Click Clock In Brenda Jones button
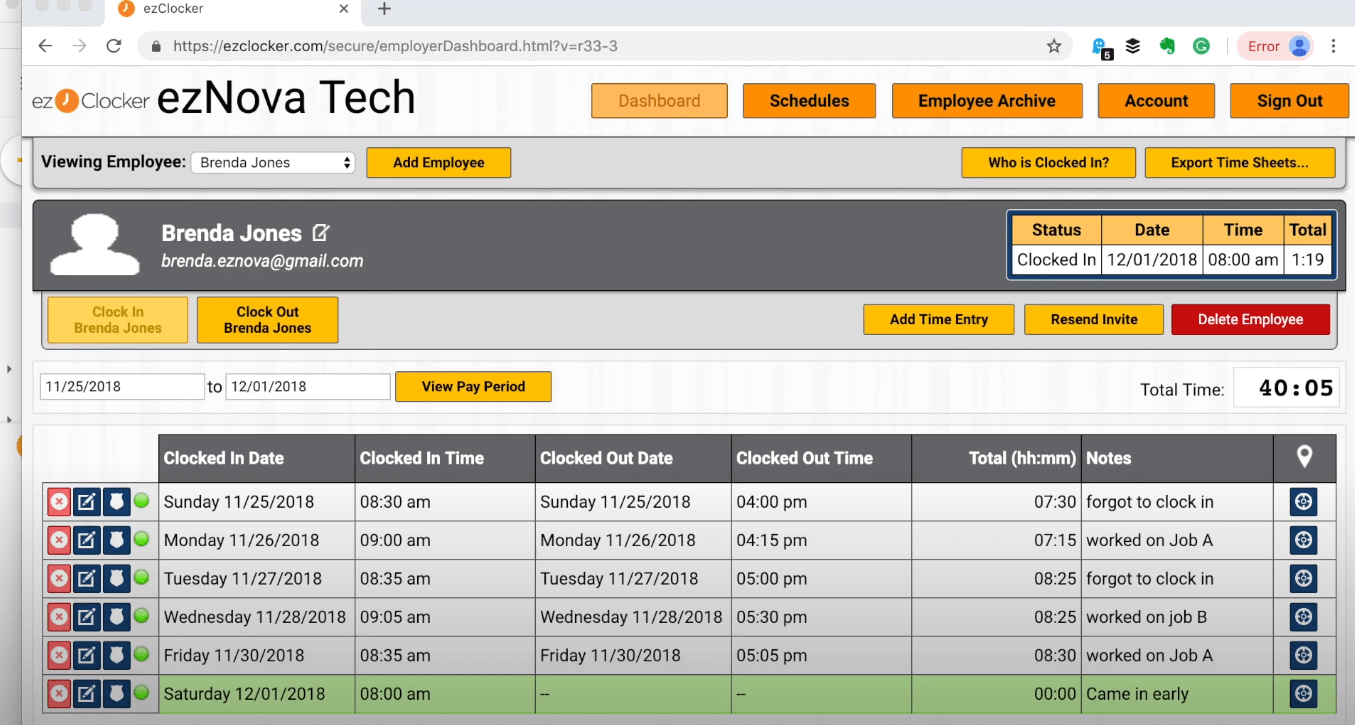This screenshot has height=725, width=1355. (x=118, y=319)
